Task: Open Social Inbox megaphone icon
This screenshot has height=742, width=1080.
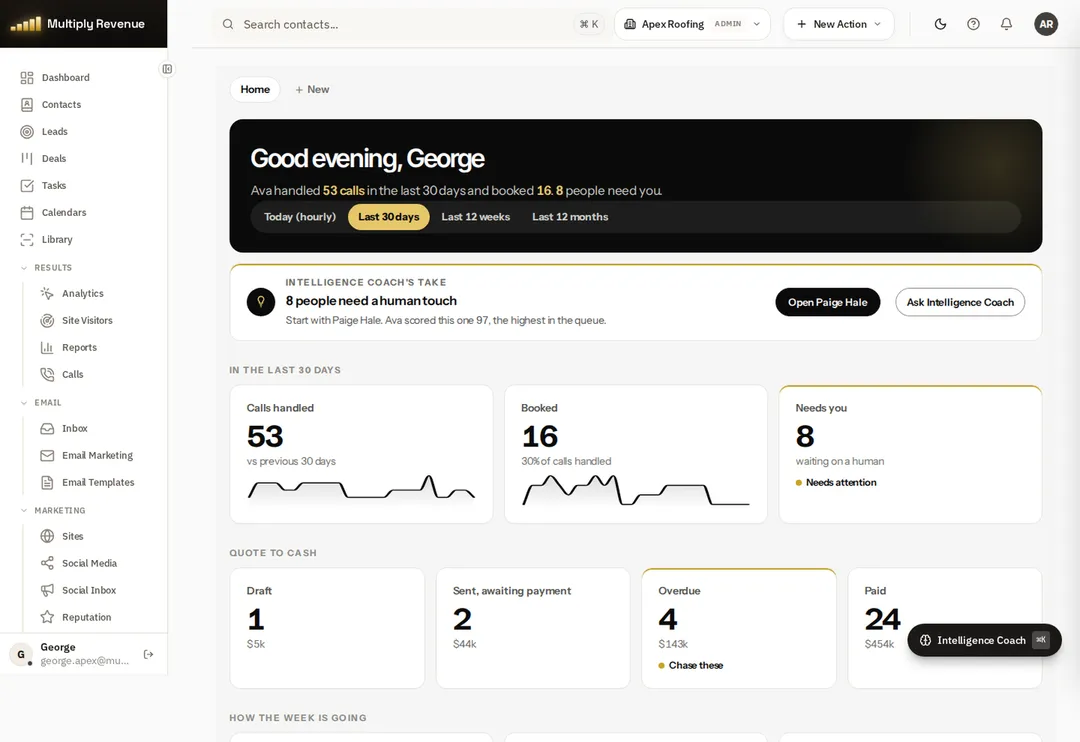Action: [x=47, y=590]
